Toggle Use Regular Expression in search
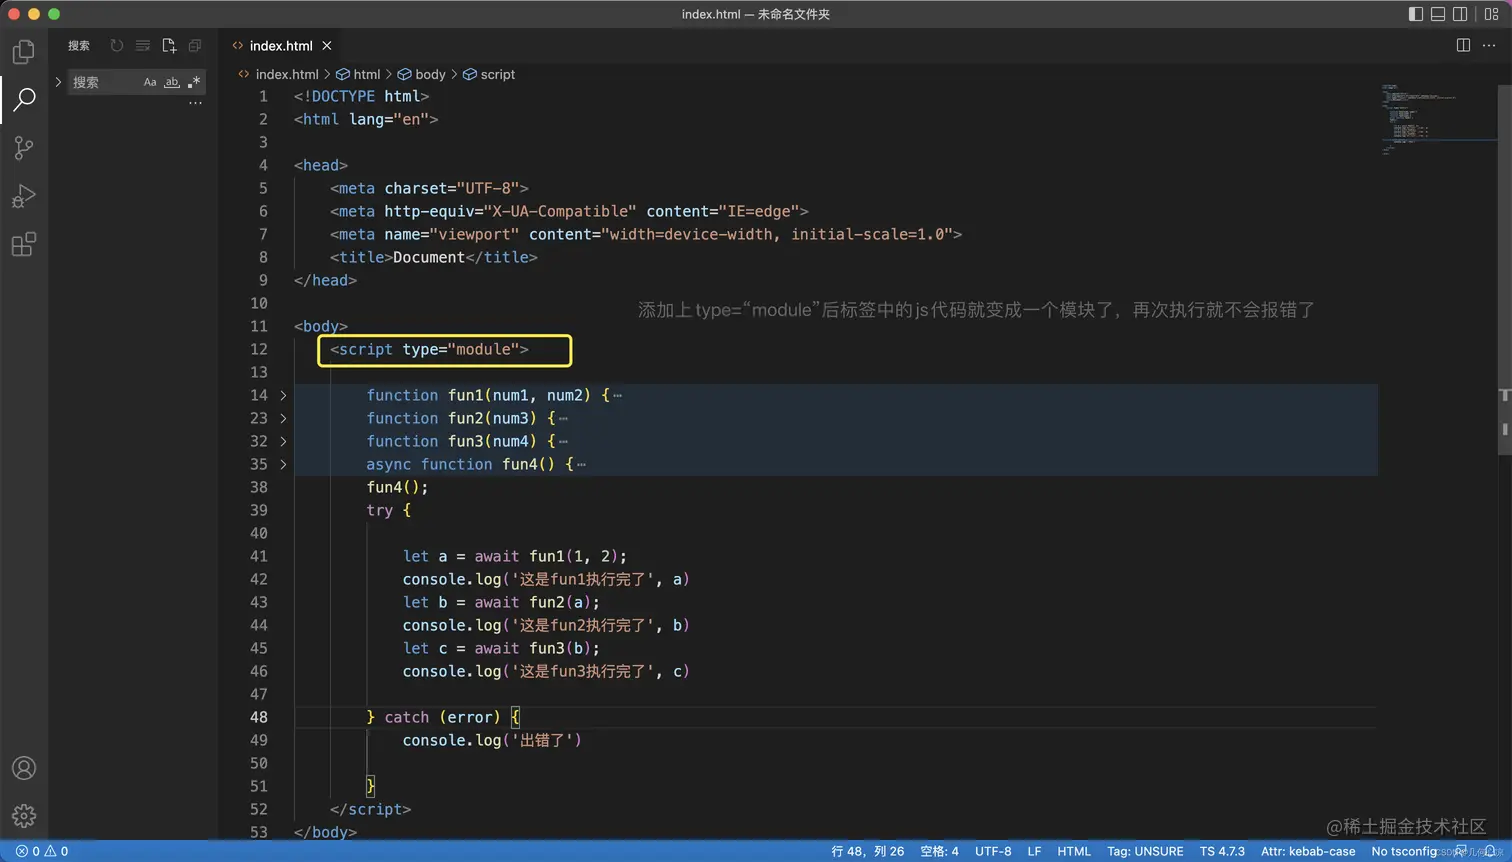This screenshot has height=862, width=1512. coord(194,82)
